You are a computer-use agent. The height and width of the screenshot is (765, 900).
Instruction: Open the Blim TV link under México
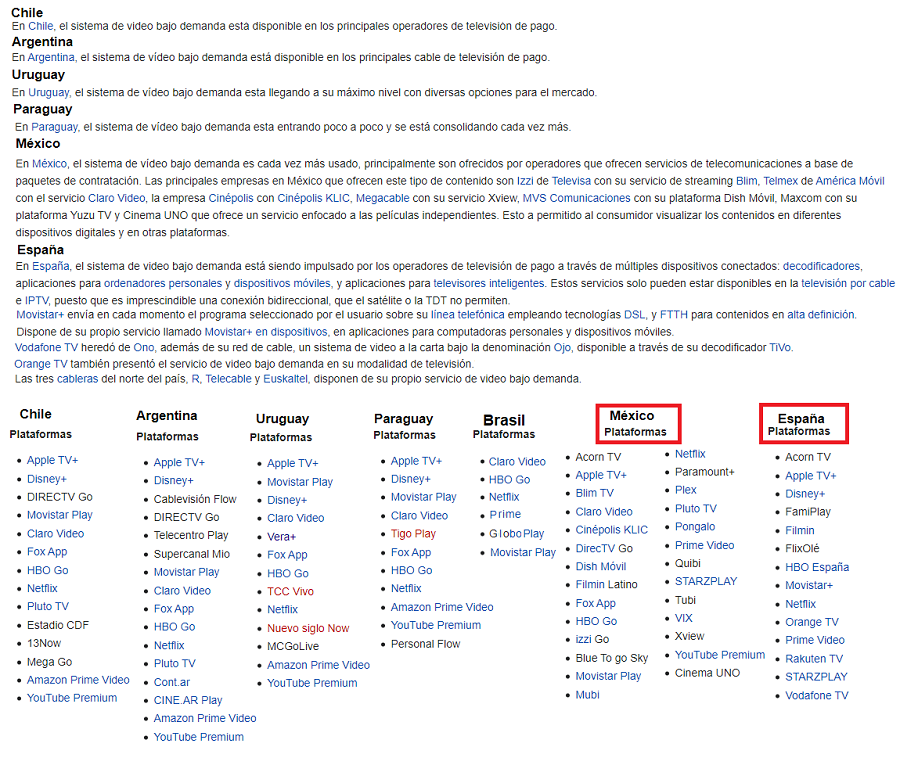pyautogui.click(x=595, y=493)
